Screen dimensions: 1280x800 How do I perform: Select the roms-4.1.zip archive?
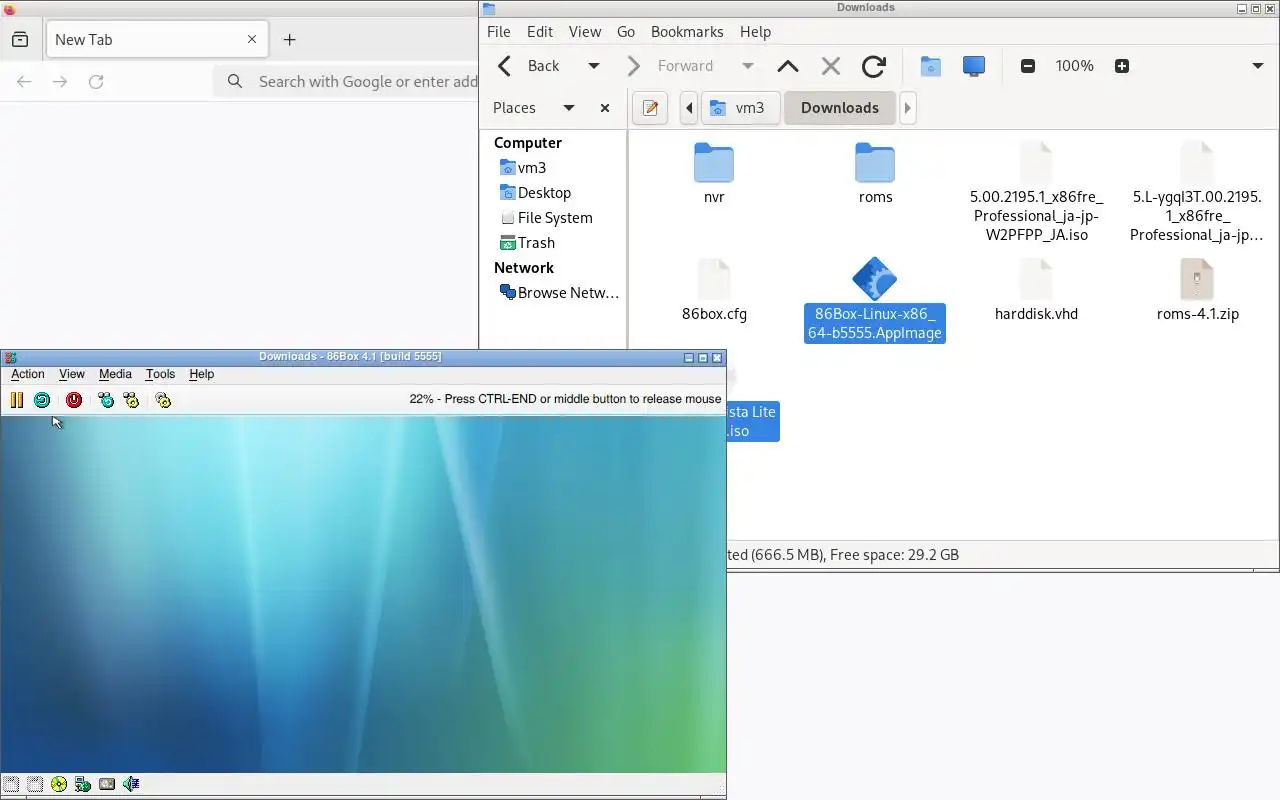pos(1197,290)
